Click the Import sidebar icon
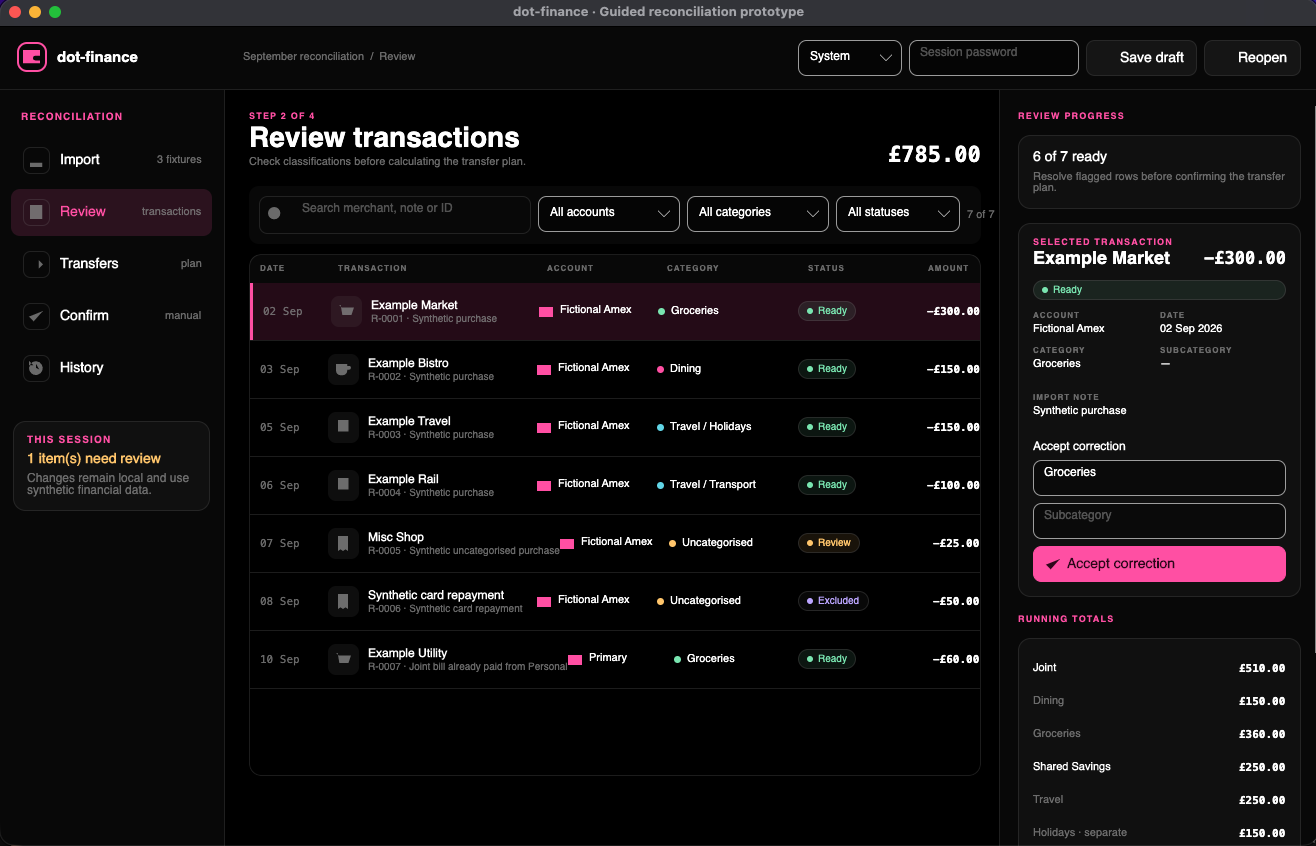This screenshot has height=846, width=1316. tap(36, 160)
